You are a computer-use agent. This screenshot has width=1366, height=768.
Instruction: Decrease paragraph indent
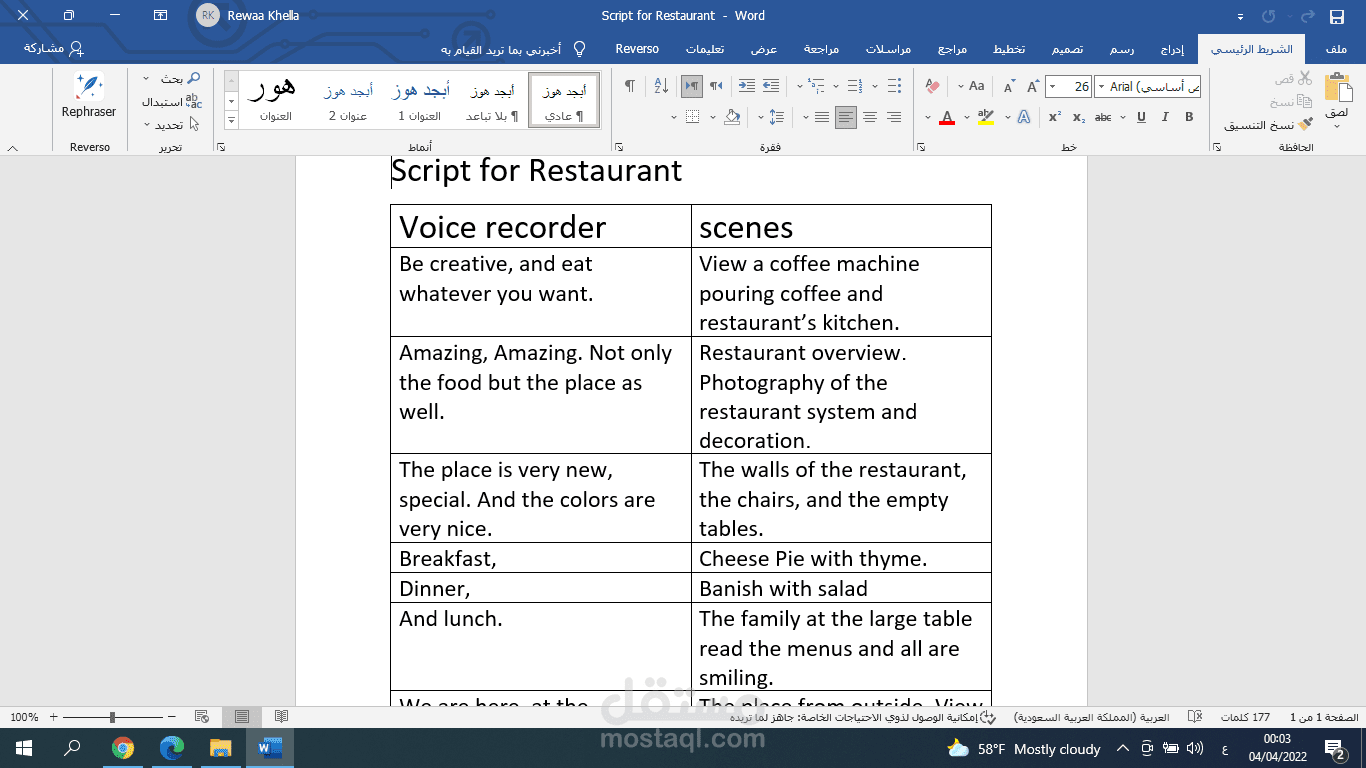[x=771, y=87]
